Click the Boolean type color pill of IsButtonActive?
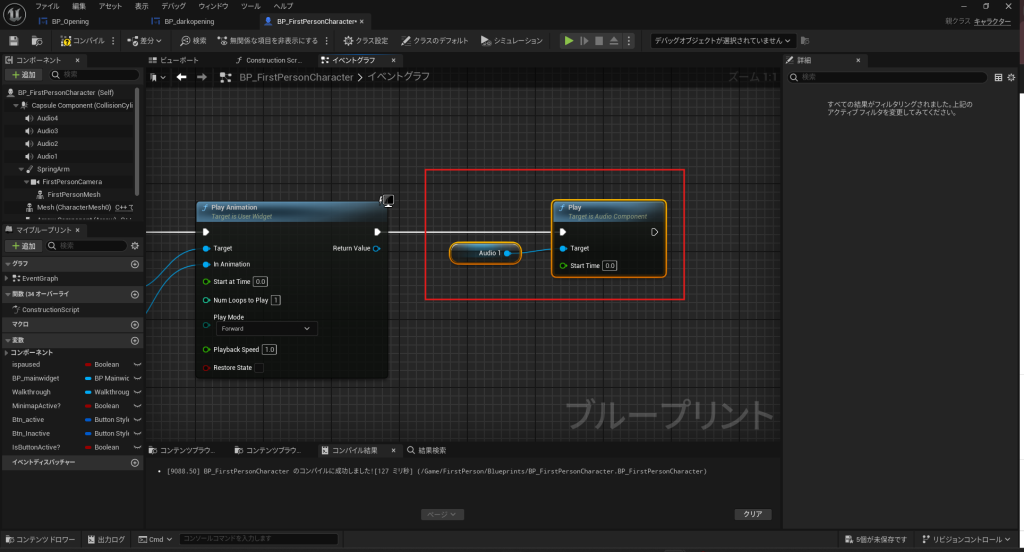The width and height of the screenshot is (1024, 552). (88, 447)
